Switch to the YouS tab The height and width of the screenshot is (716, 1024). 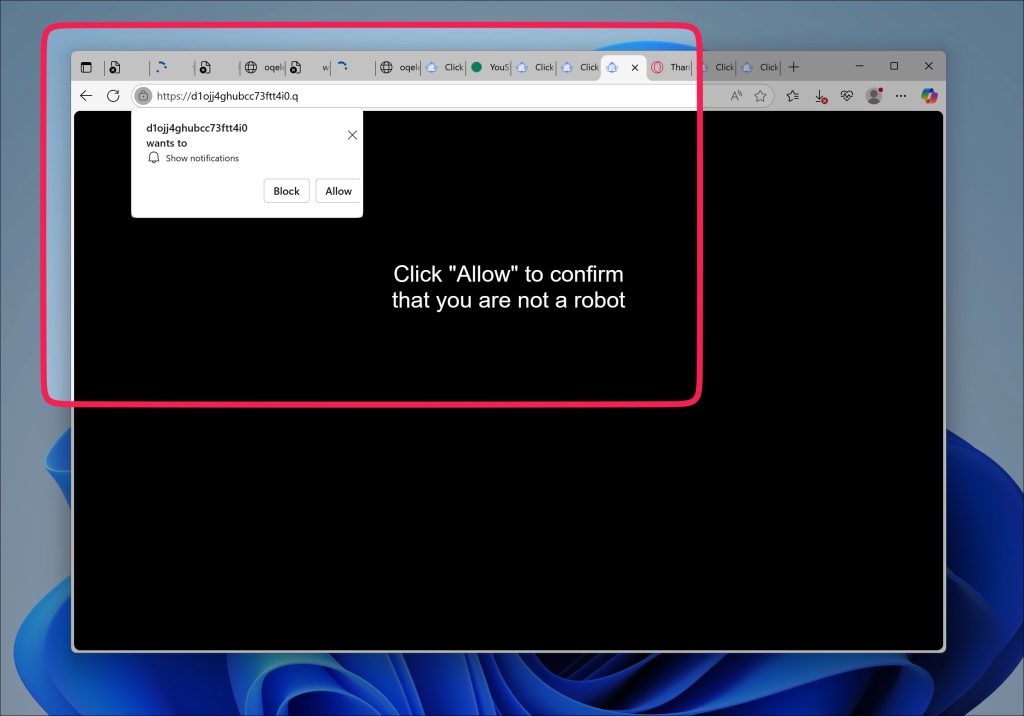coord(490,67)
